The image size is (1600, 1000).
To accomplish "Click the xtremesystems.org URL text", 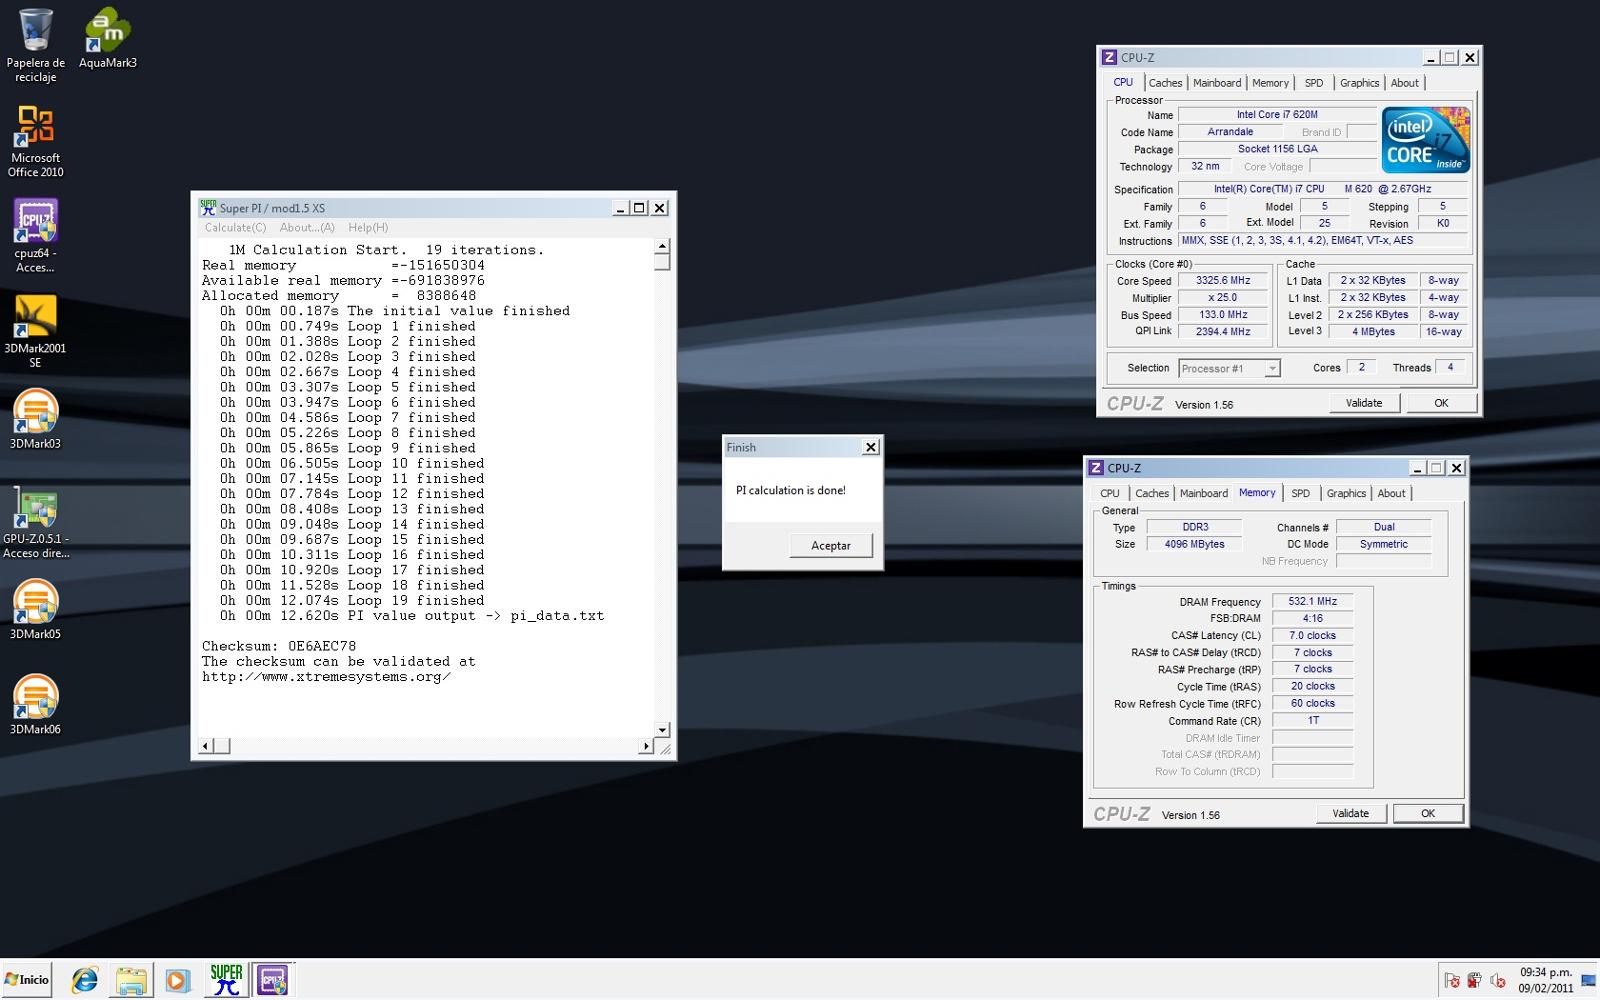I will click(326, 677).
